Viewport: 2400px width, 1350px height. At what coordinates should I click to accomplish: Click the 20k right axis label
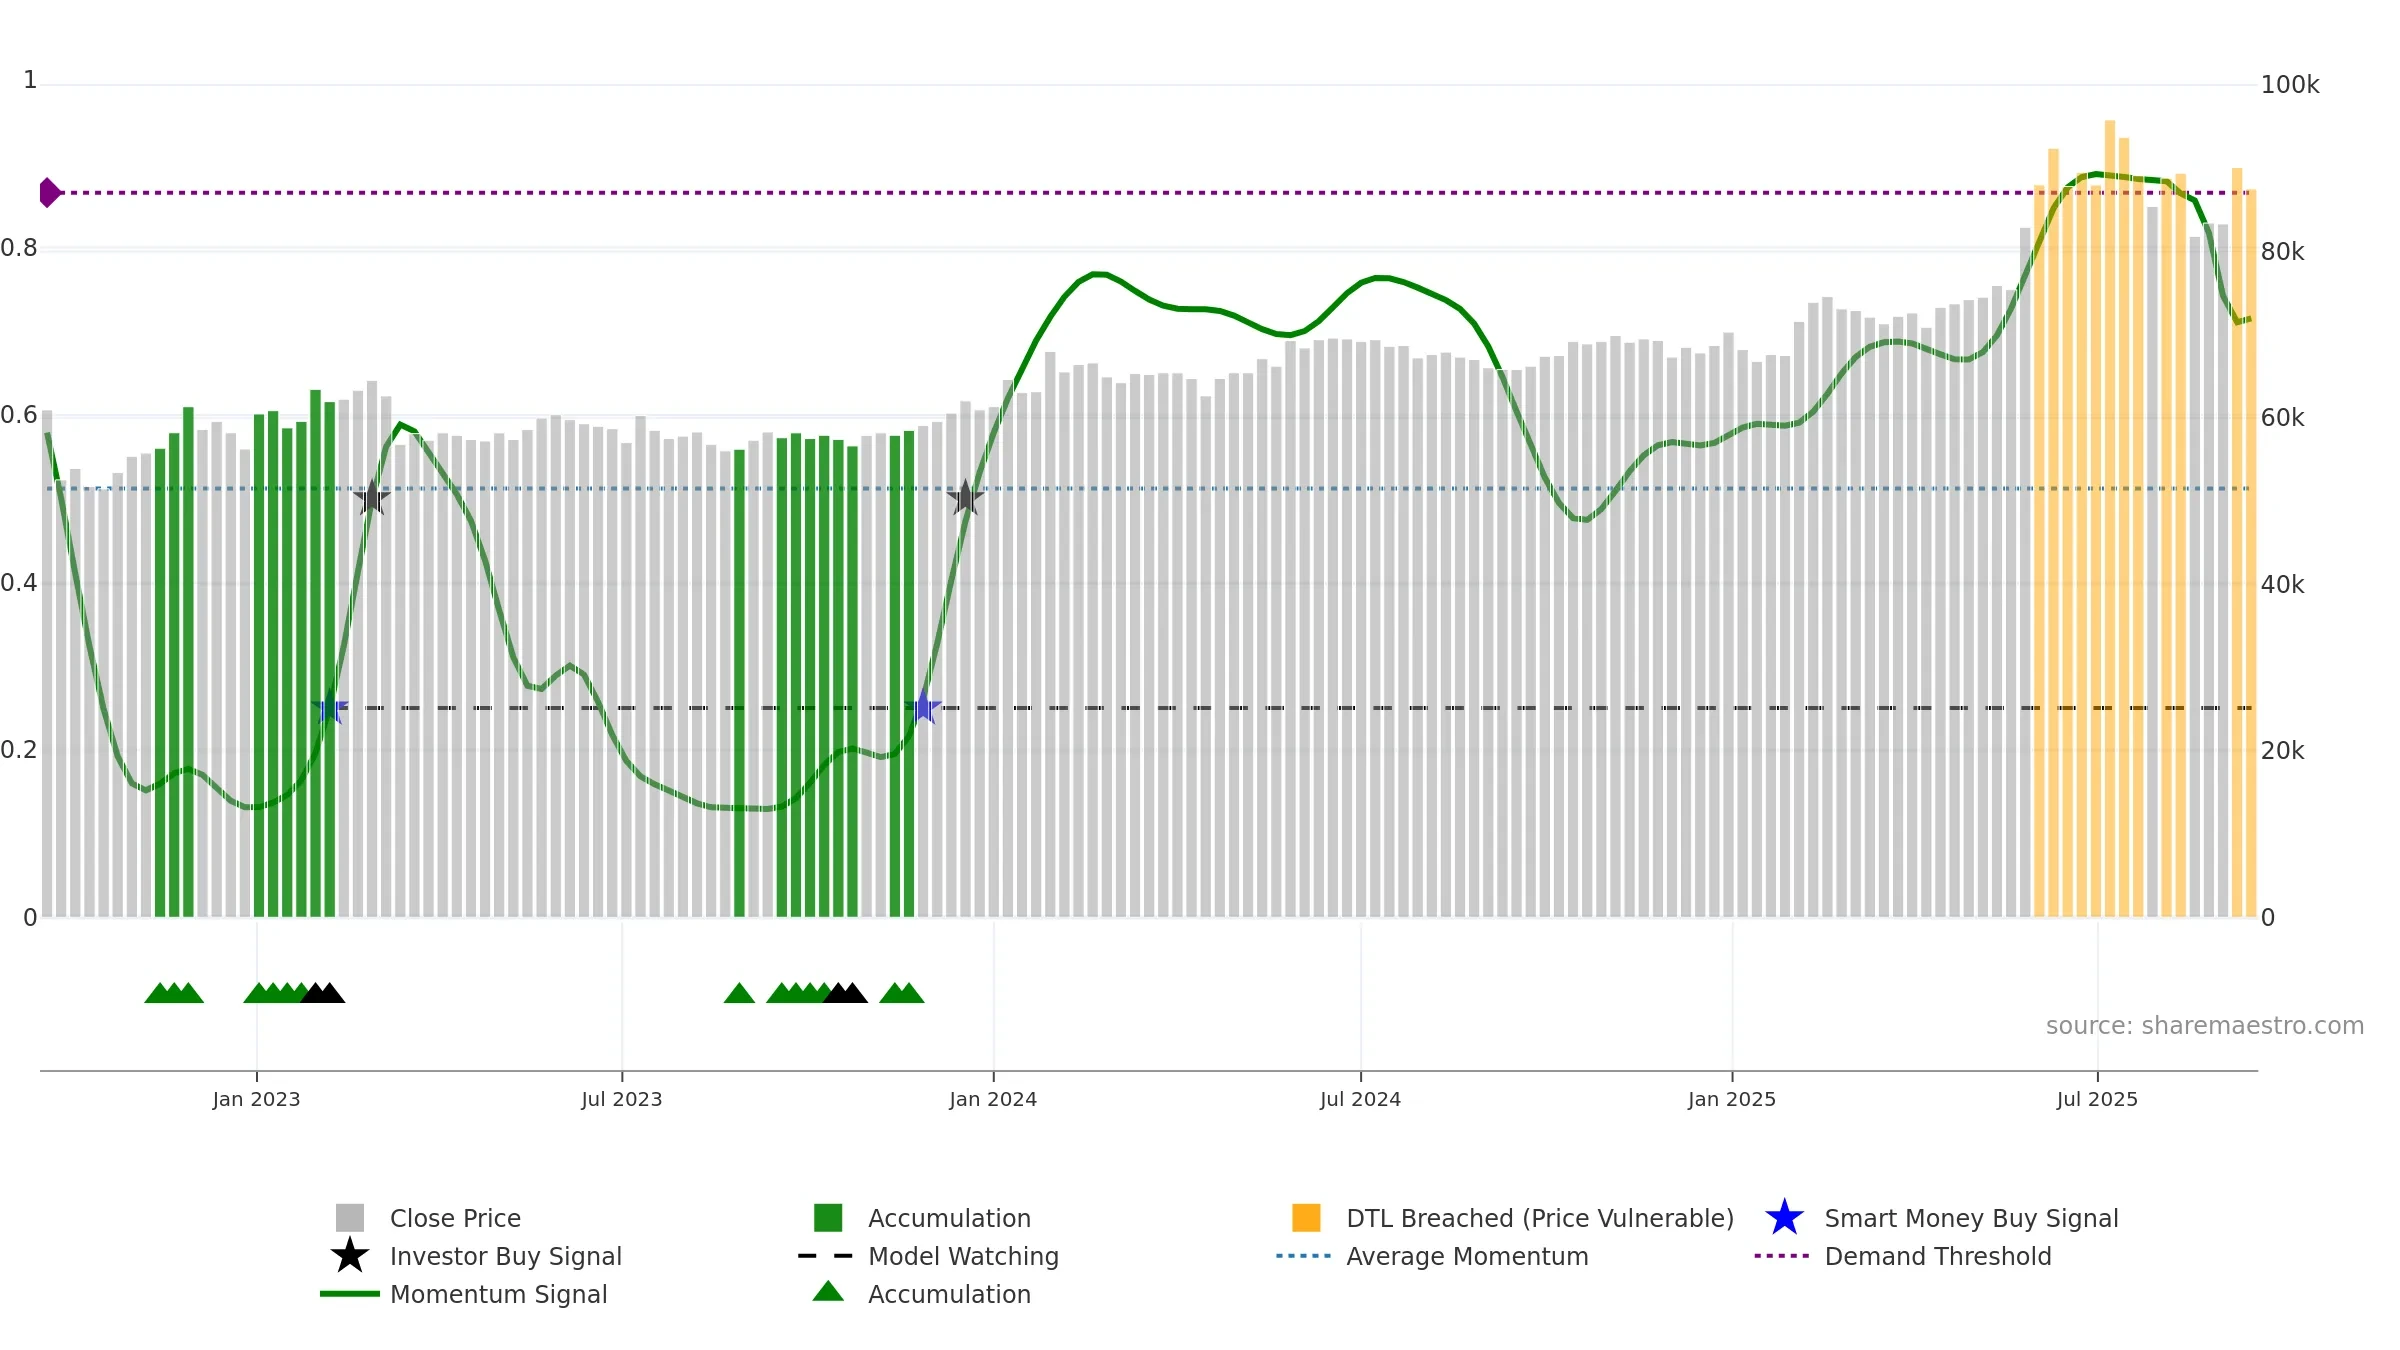[x=2283, y=751]
